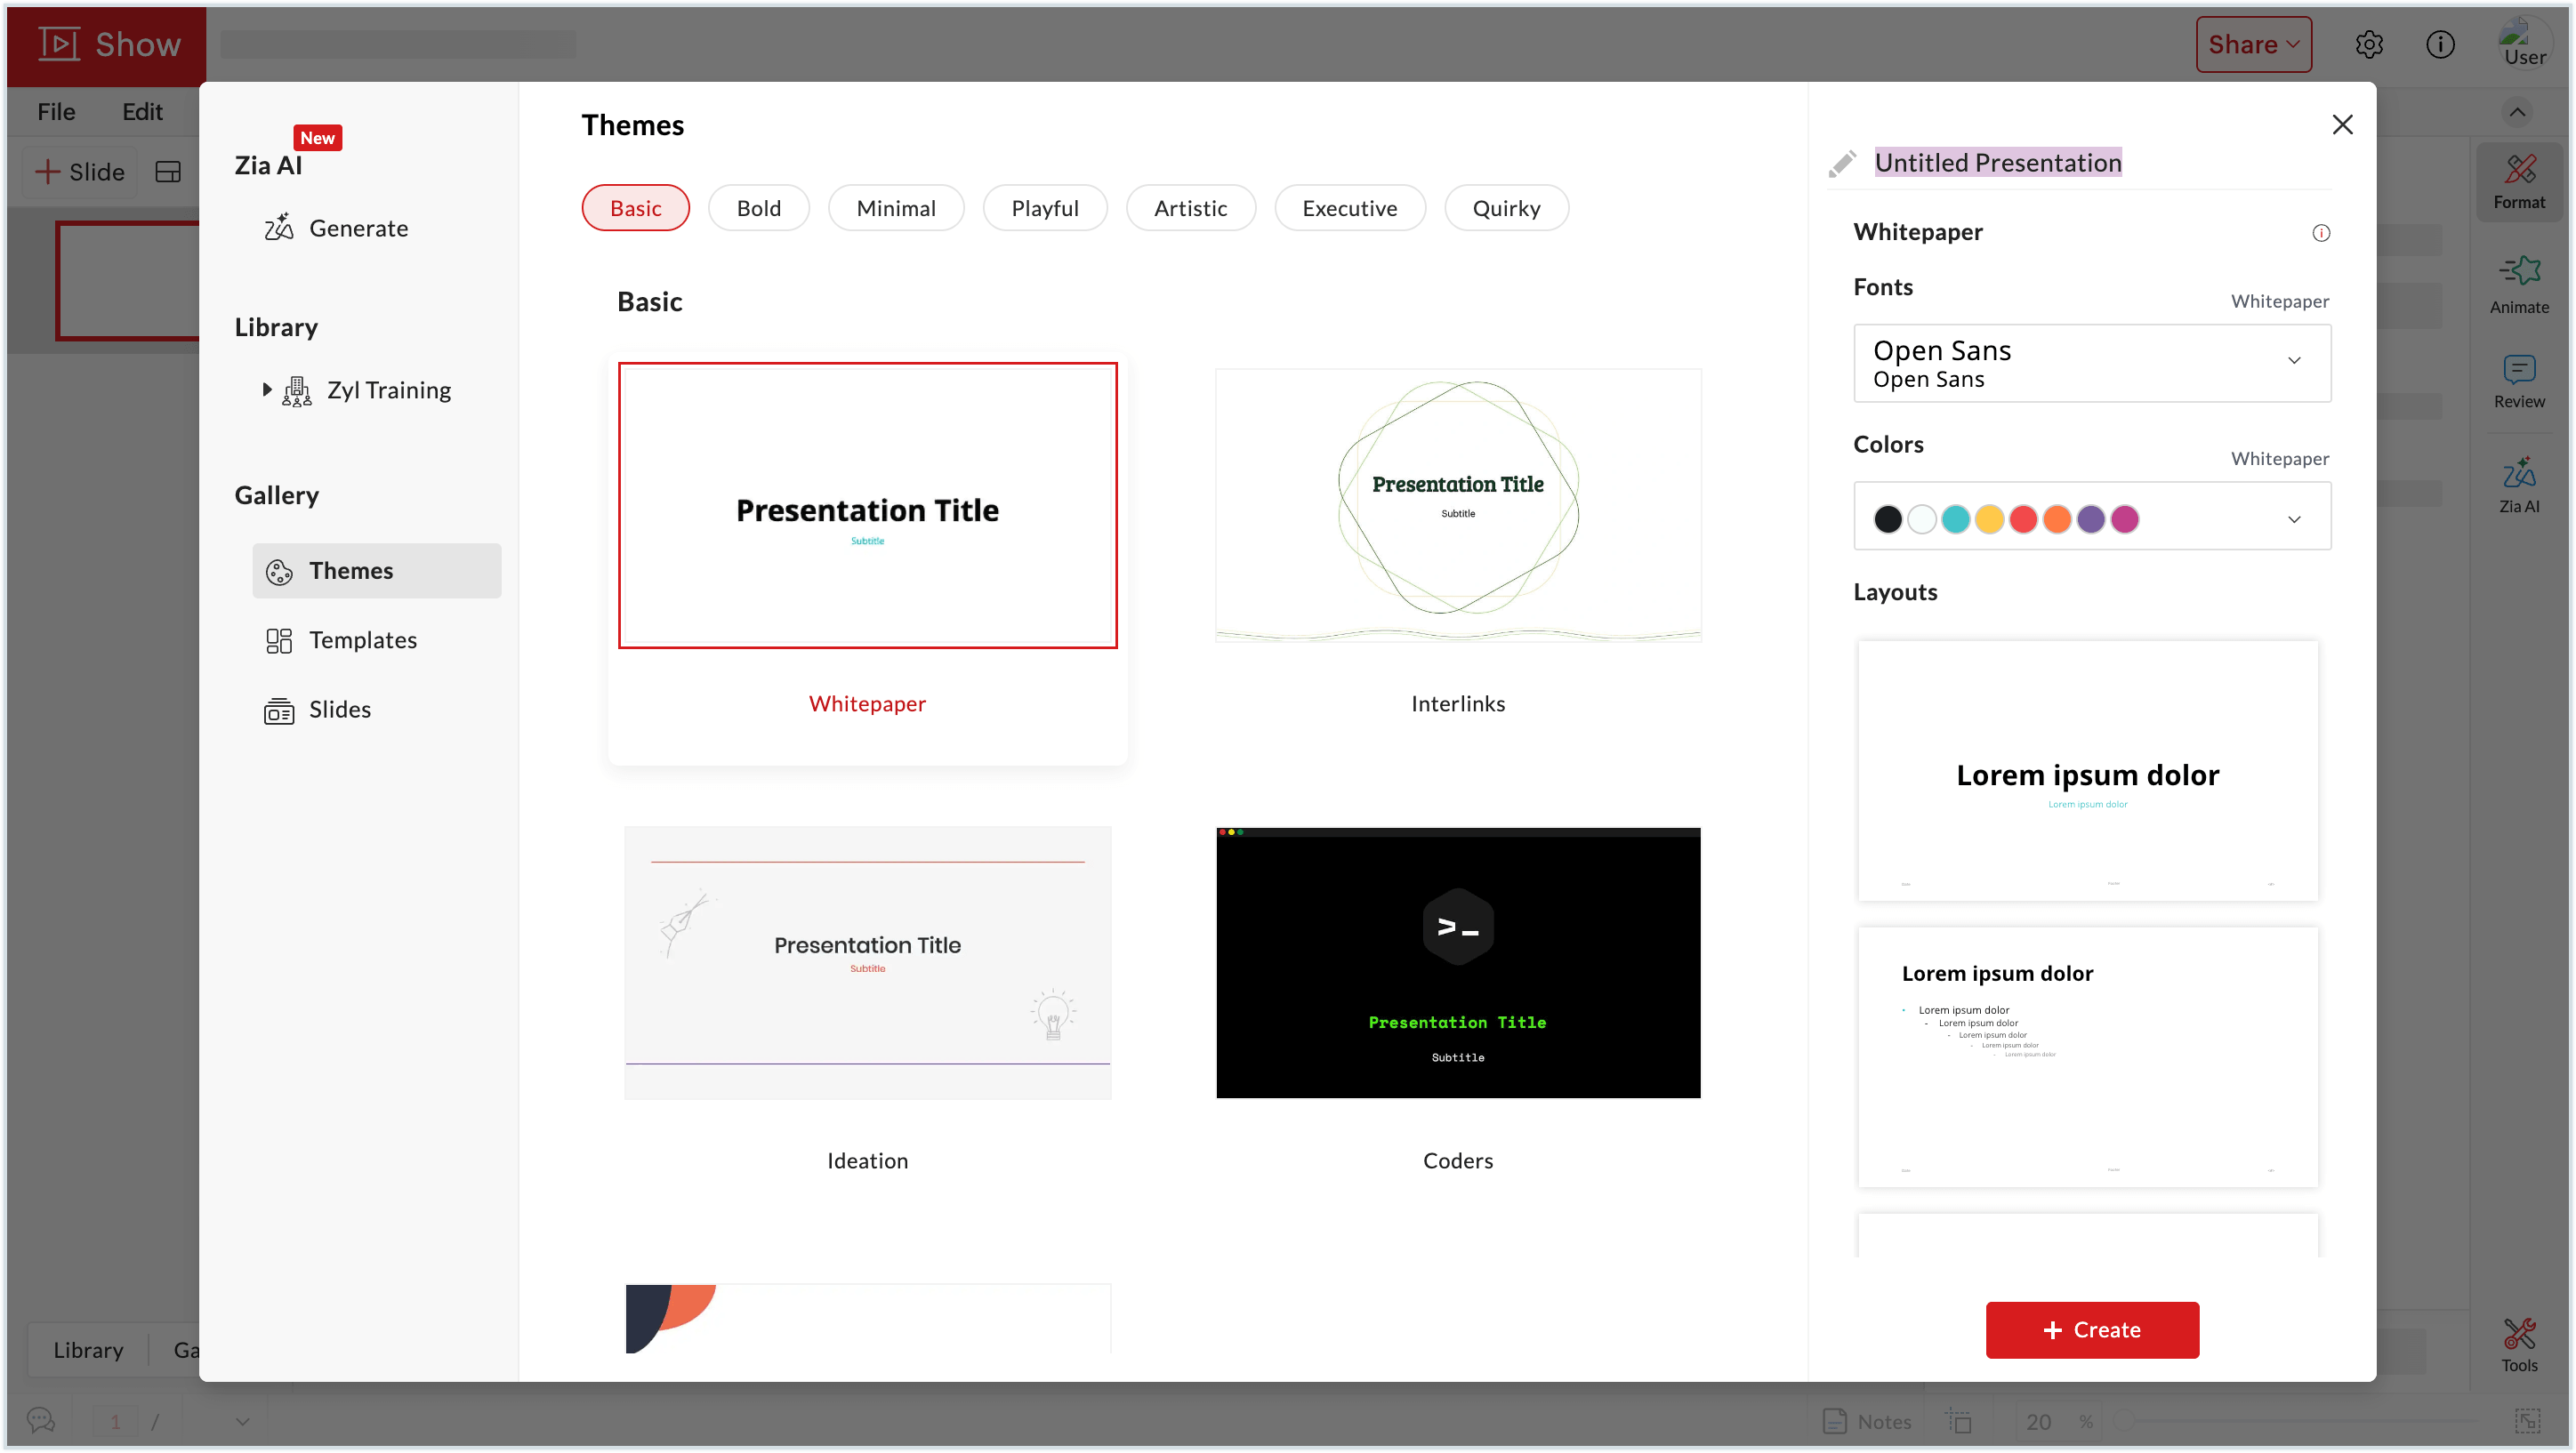Select the Basic theme filter
The width and height of the screenshot is (2576, 1453).
[x=635, y=207]
